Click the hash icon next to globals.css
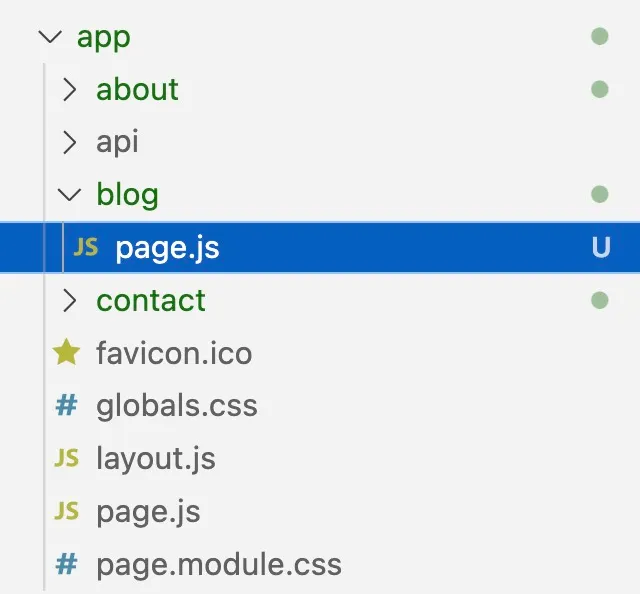This screenshot has width=640, height=594. [67, 405]
